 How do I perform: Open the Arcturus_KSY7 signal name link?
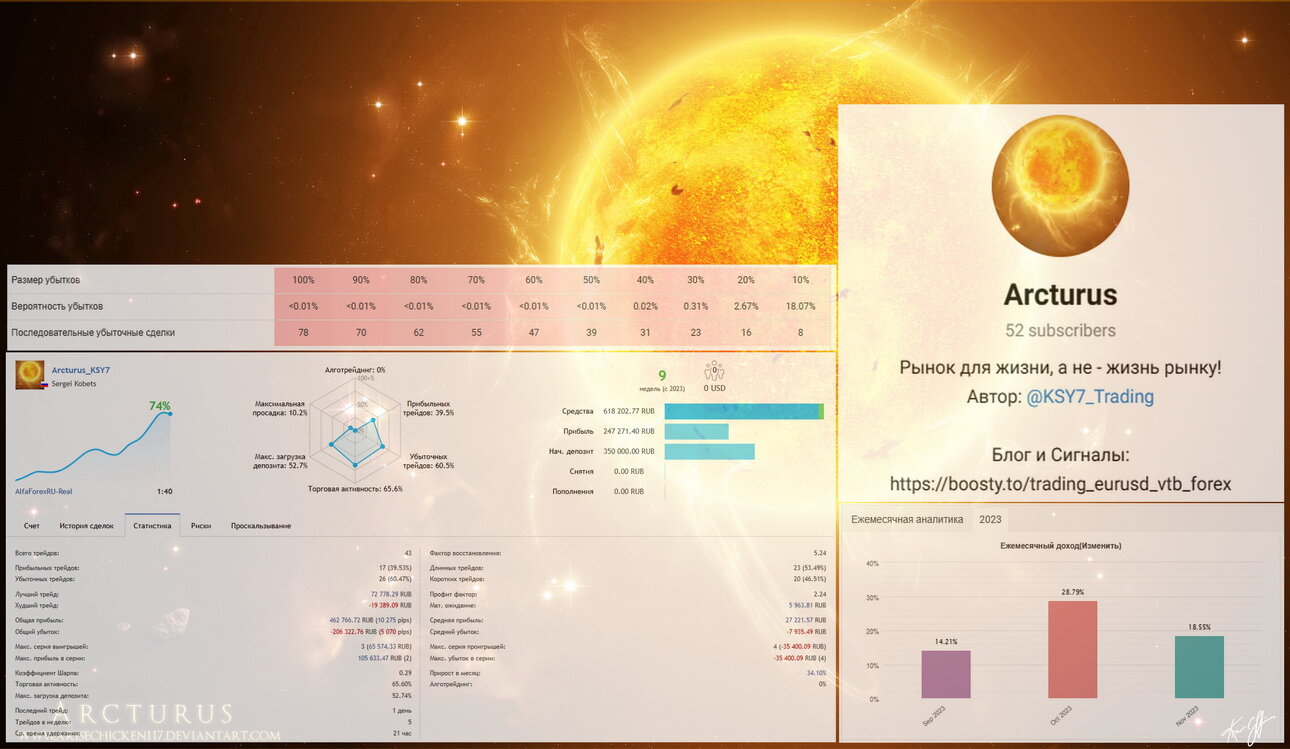click(81, 370)
